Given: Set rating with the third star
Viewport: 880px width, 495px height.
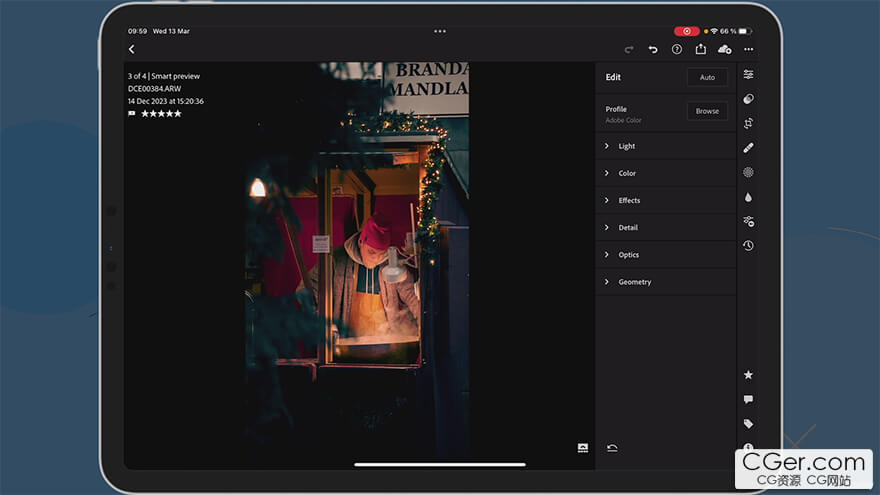Looking at the screenshot, I should click(x=162, y=113).
